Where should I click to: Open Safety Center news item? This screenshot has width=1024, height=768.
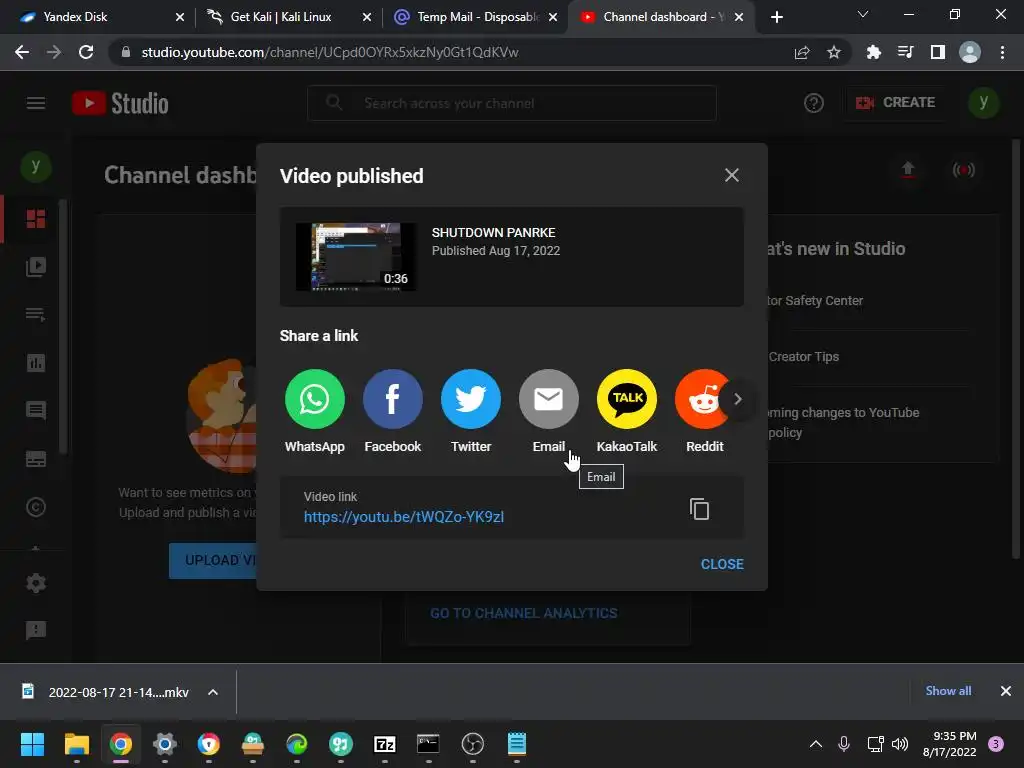coord(815,300)
